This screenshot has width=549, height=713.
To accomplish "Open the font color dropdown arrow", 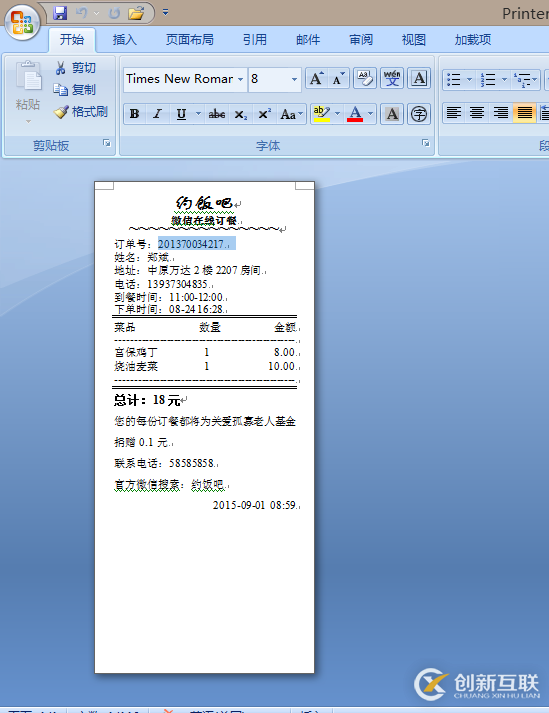I will coord(371,114).
